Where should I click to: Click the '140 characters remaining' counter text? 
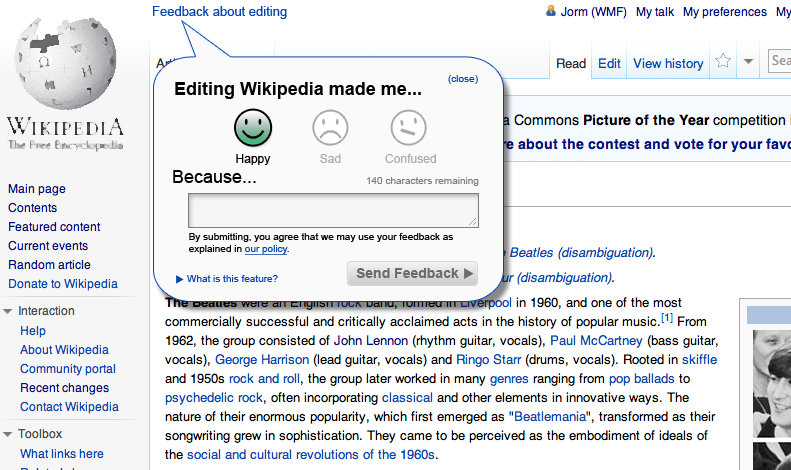coord(422,181)
